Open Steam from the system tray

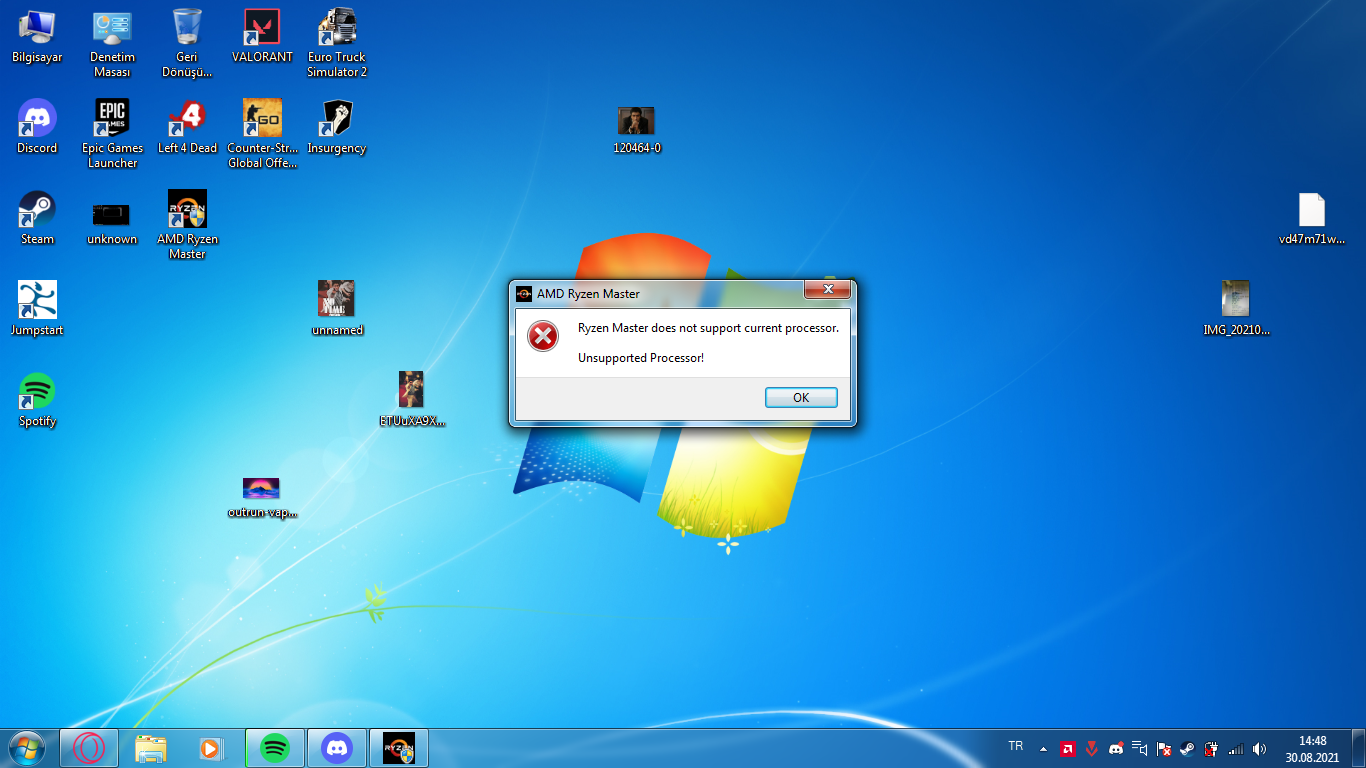click(1187, 749)
